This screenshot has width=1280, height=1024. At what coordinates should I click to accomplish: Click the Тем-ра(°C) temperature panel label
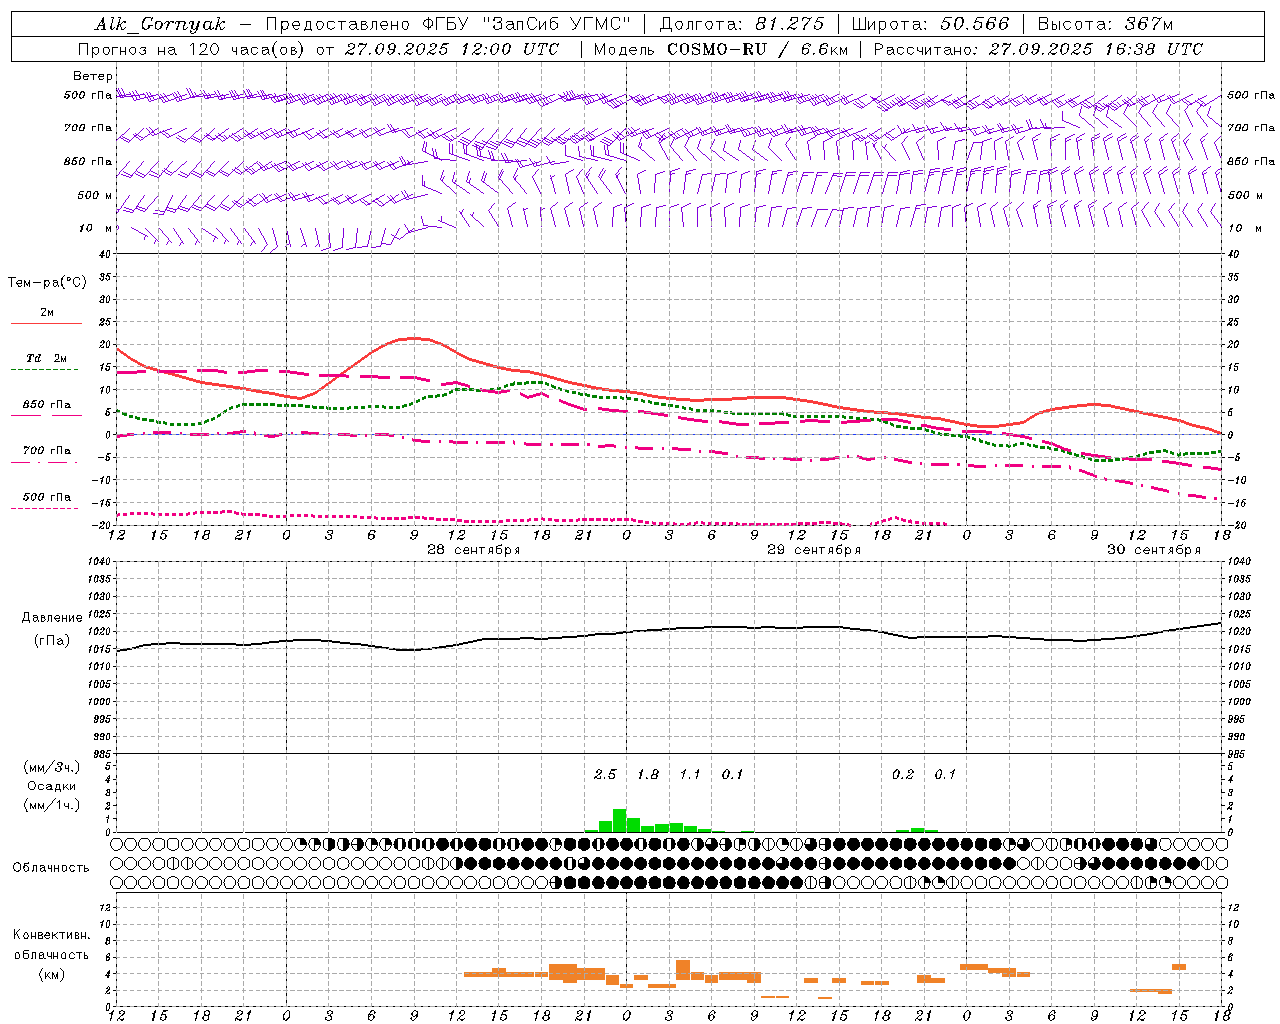pyautogui.click(x=47, y=283)
